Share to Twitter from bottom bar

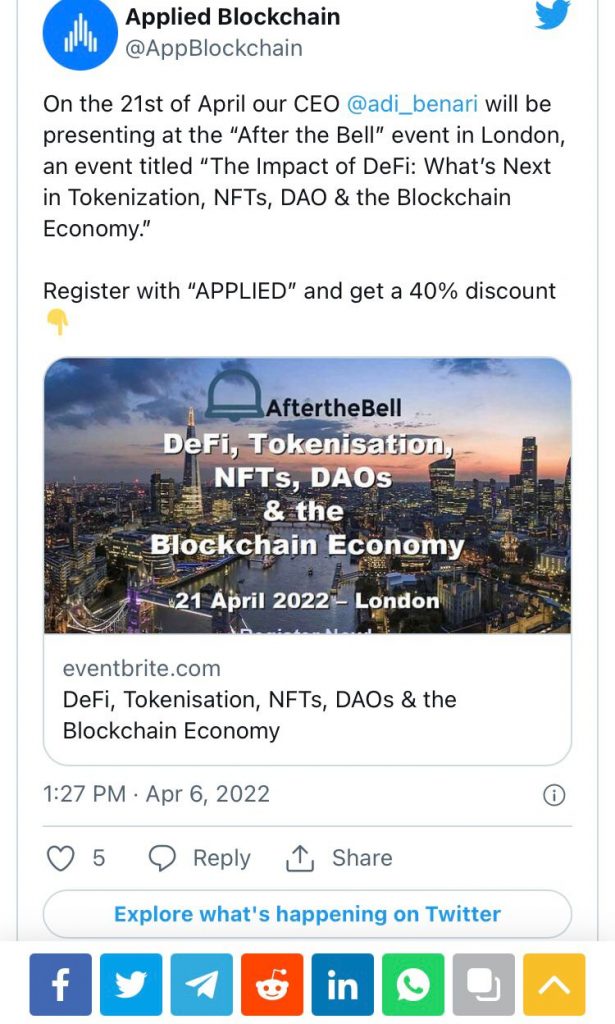click(x=131, y=985)
